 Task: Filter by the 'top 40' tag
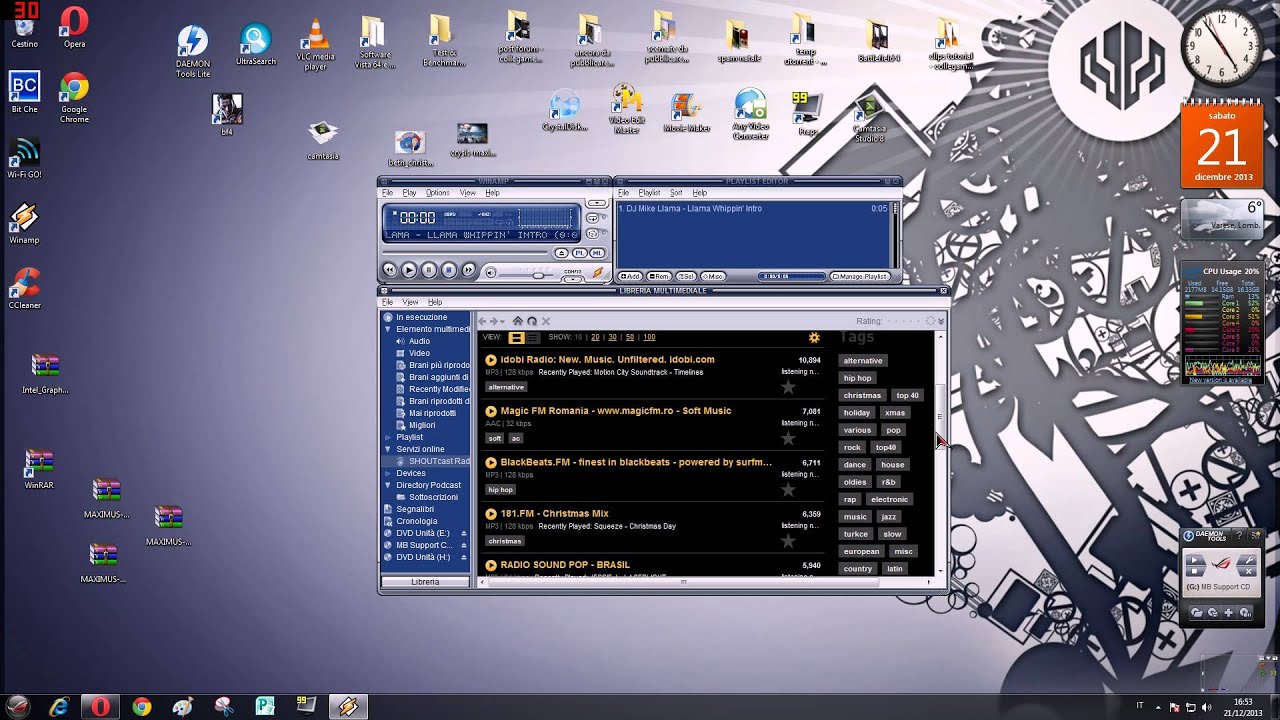(x=907, y=395)
